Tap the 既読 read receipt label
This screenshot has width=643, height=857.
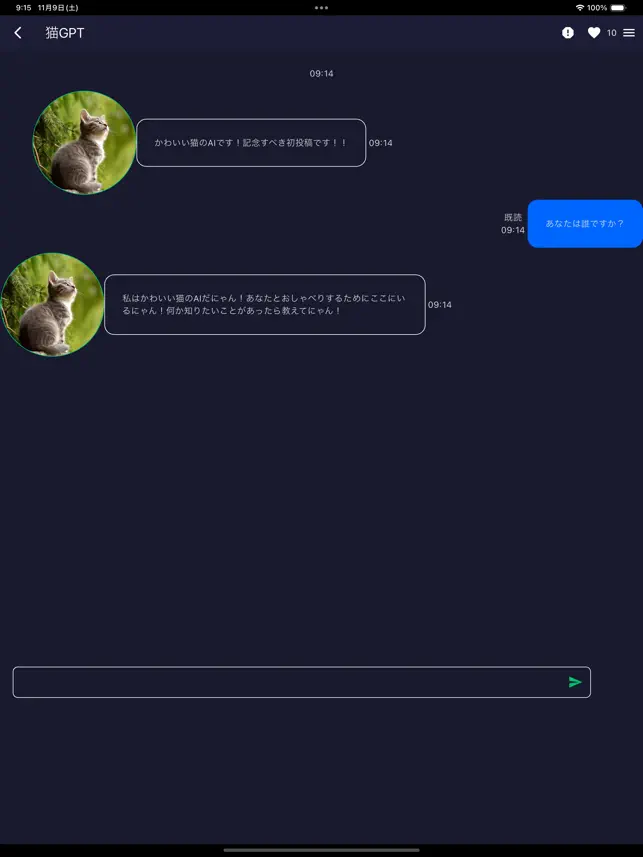click(513, 218)
